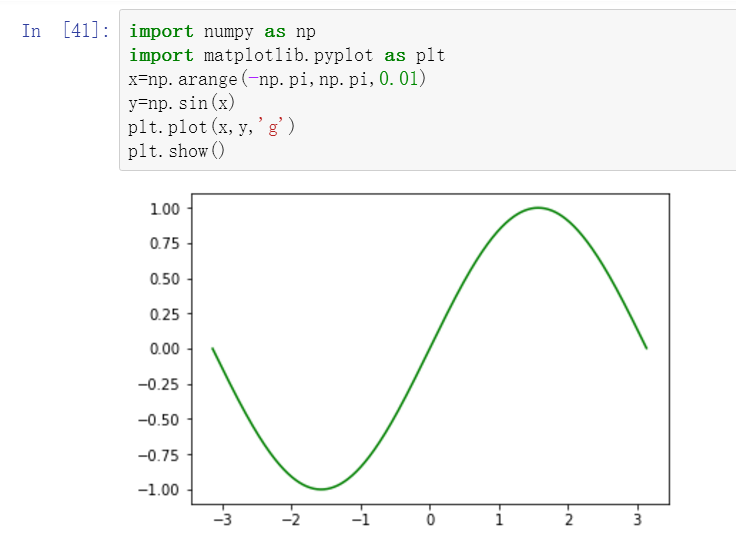The height and width of the screenshot is (547, 743).
Task: Click the red 'g' color string in code
Action: click(273, 127)
